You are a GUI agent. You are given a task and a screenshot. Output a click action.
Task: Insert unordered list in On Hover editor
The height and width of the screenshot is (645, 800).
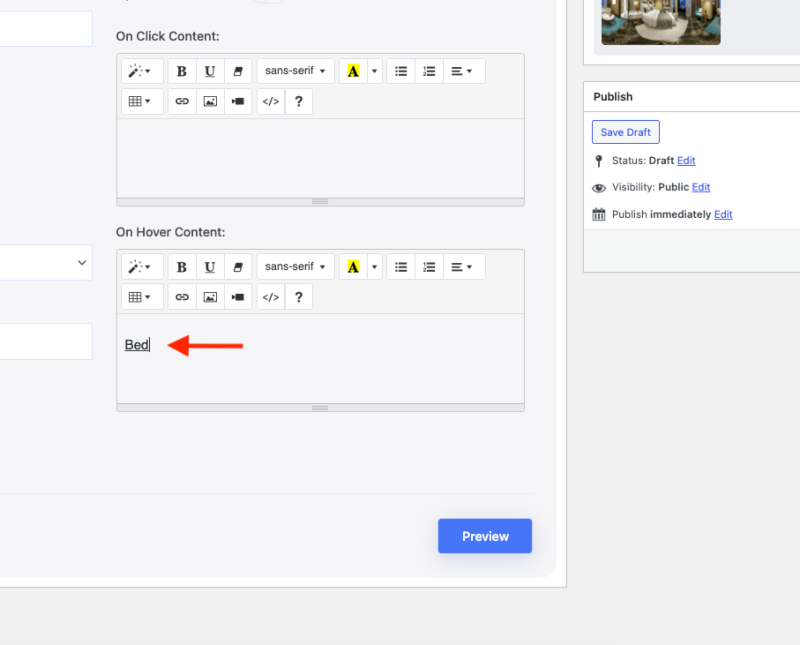coord(401,267)
